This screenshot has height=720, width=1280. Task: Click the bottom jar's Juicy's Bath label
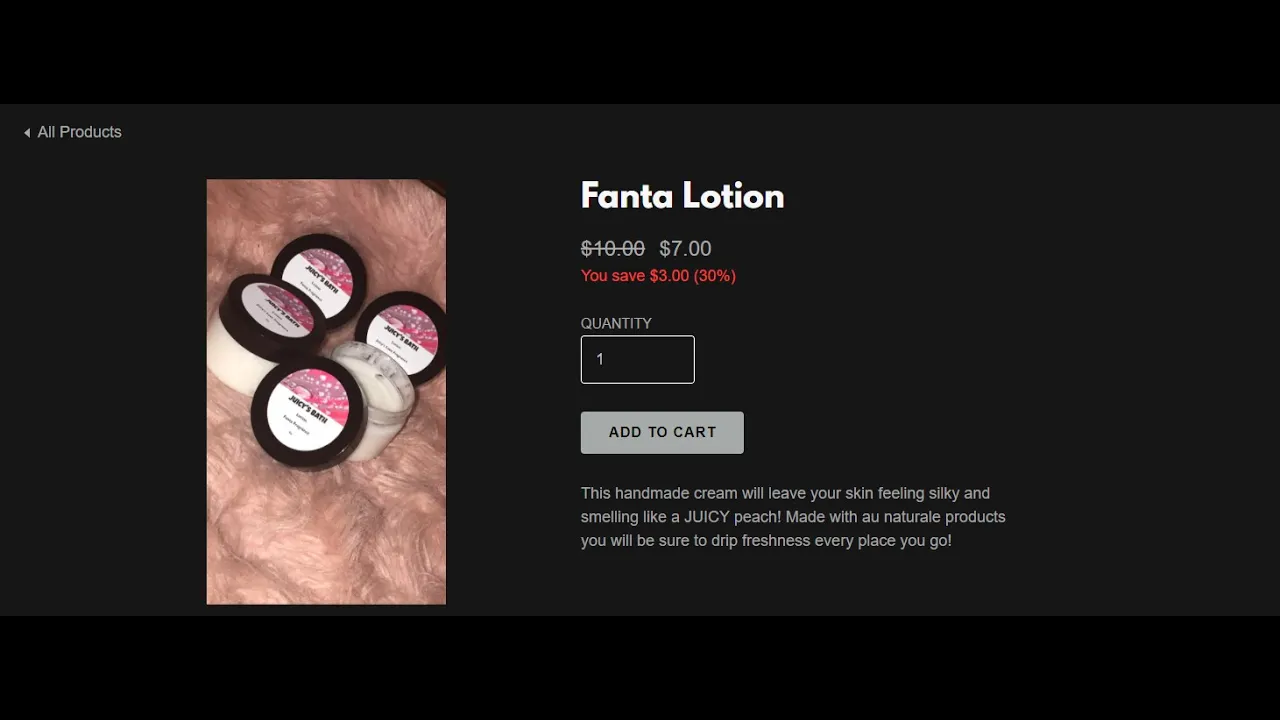308,409
